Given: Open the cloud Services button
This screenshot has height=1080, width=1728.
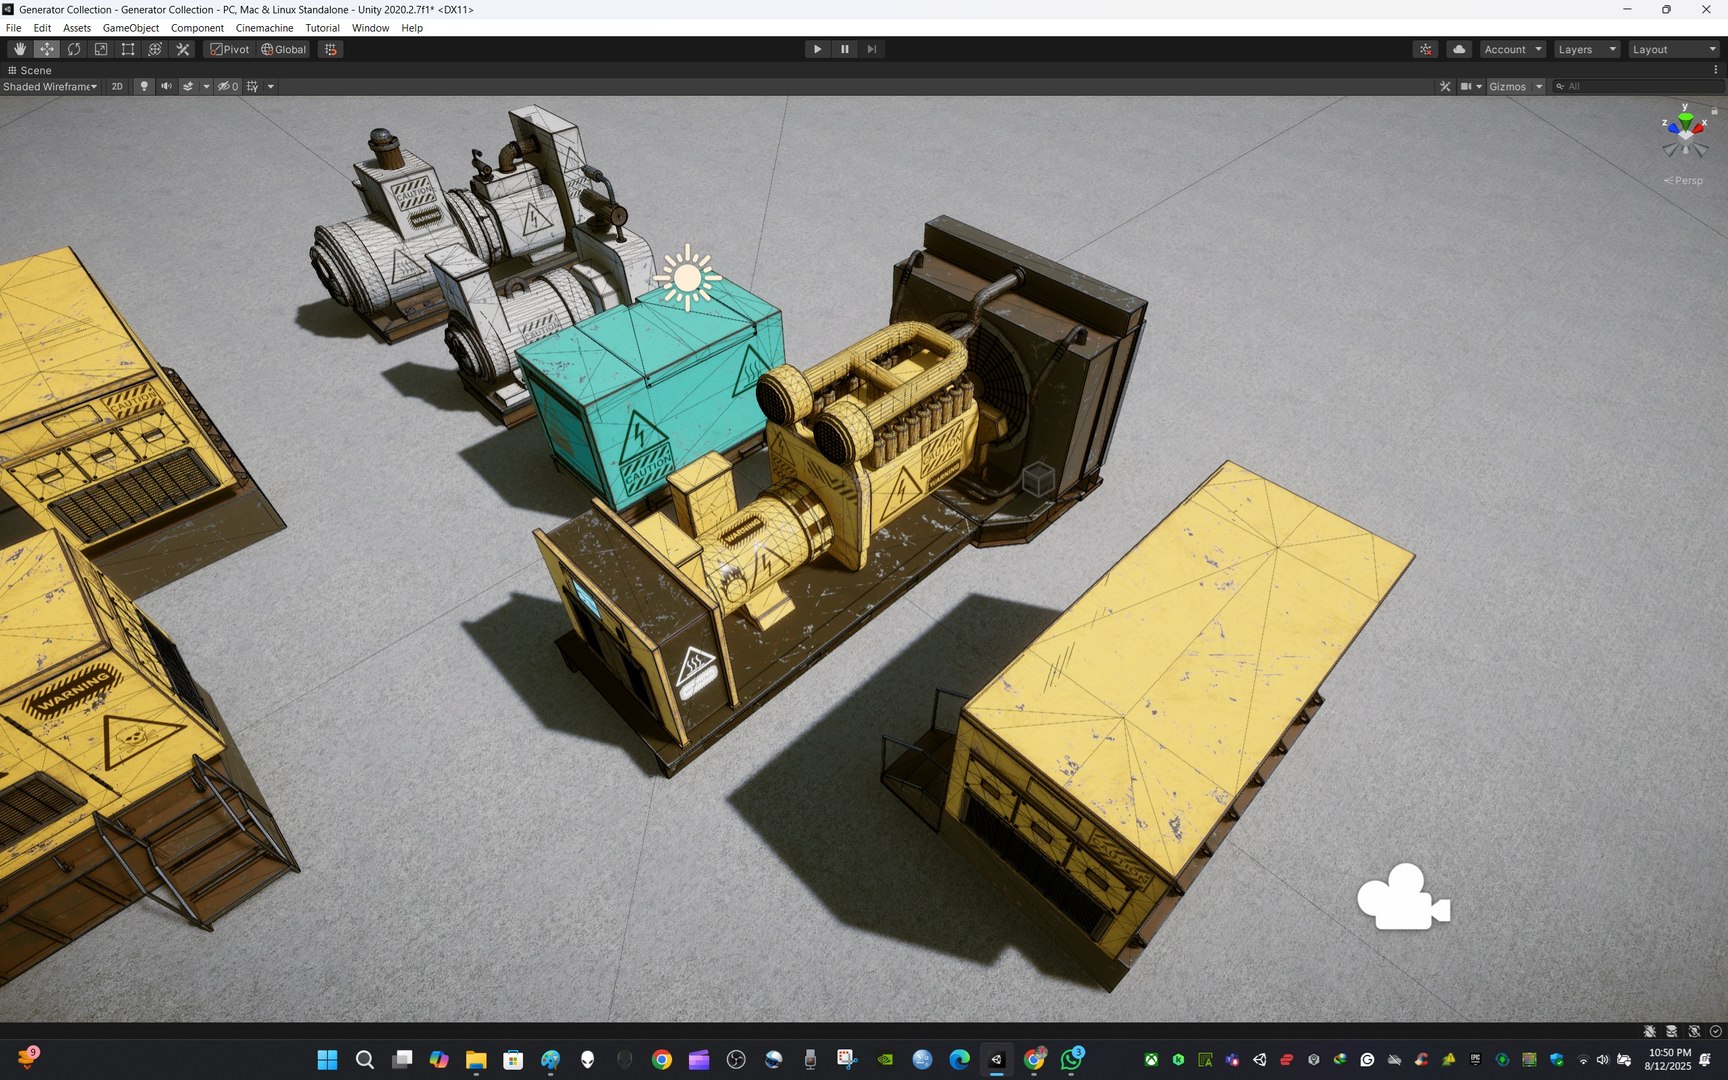Looking at the screenshot, I should click(1459, 49).
